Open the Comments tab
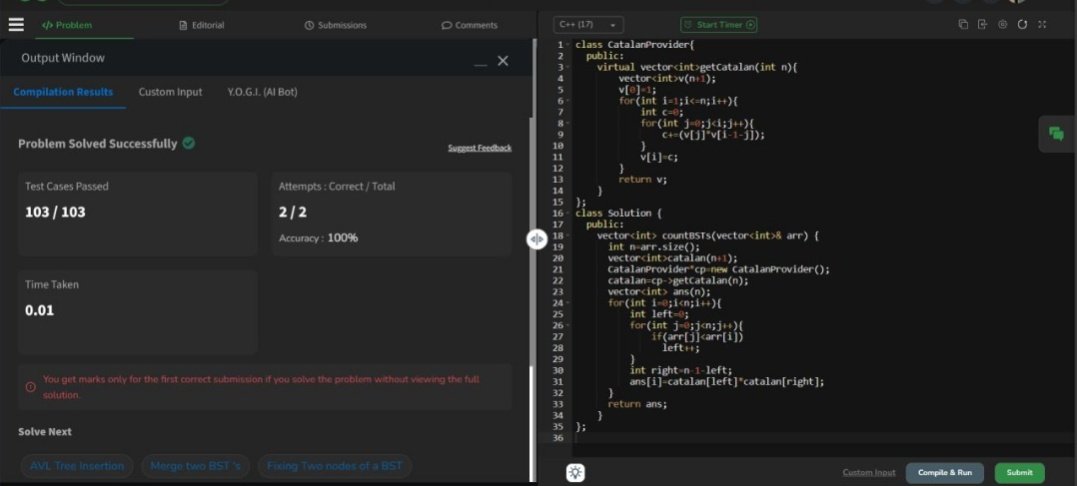Screen dimensions: 1077x486 (469, 25)
